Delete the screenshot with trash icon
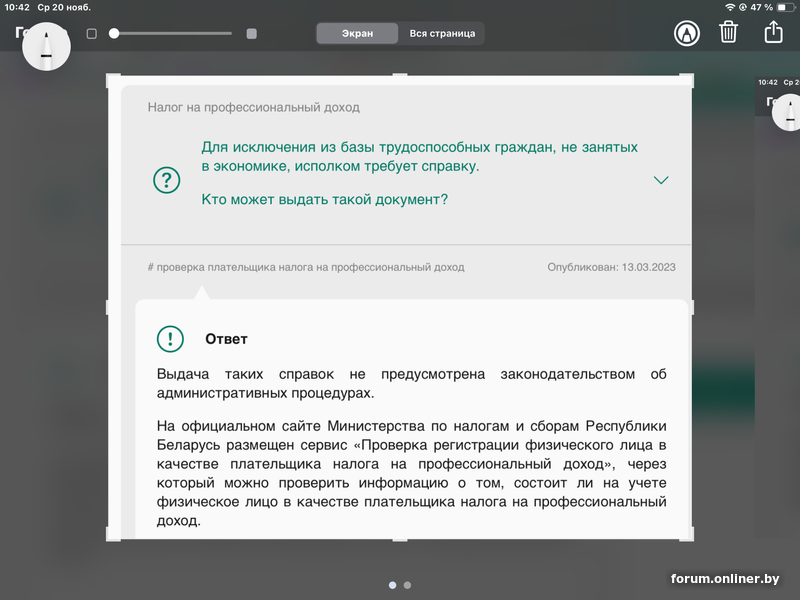The height and width of the screenshot is (600, 800). coord(728,32)
